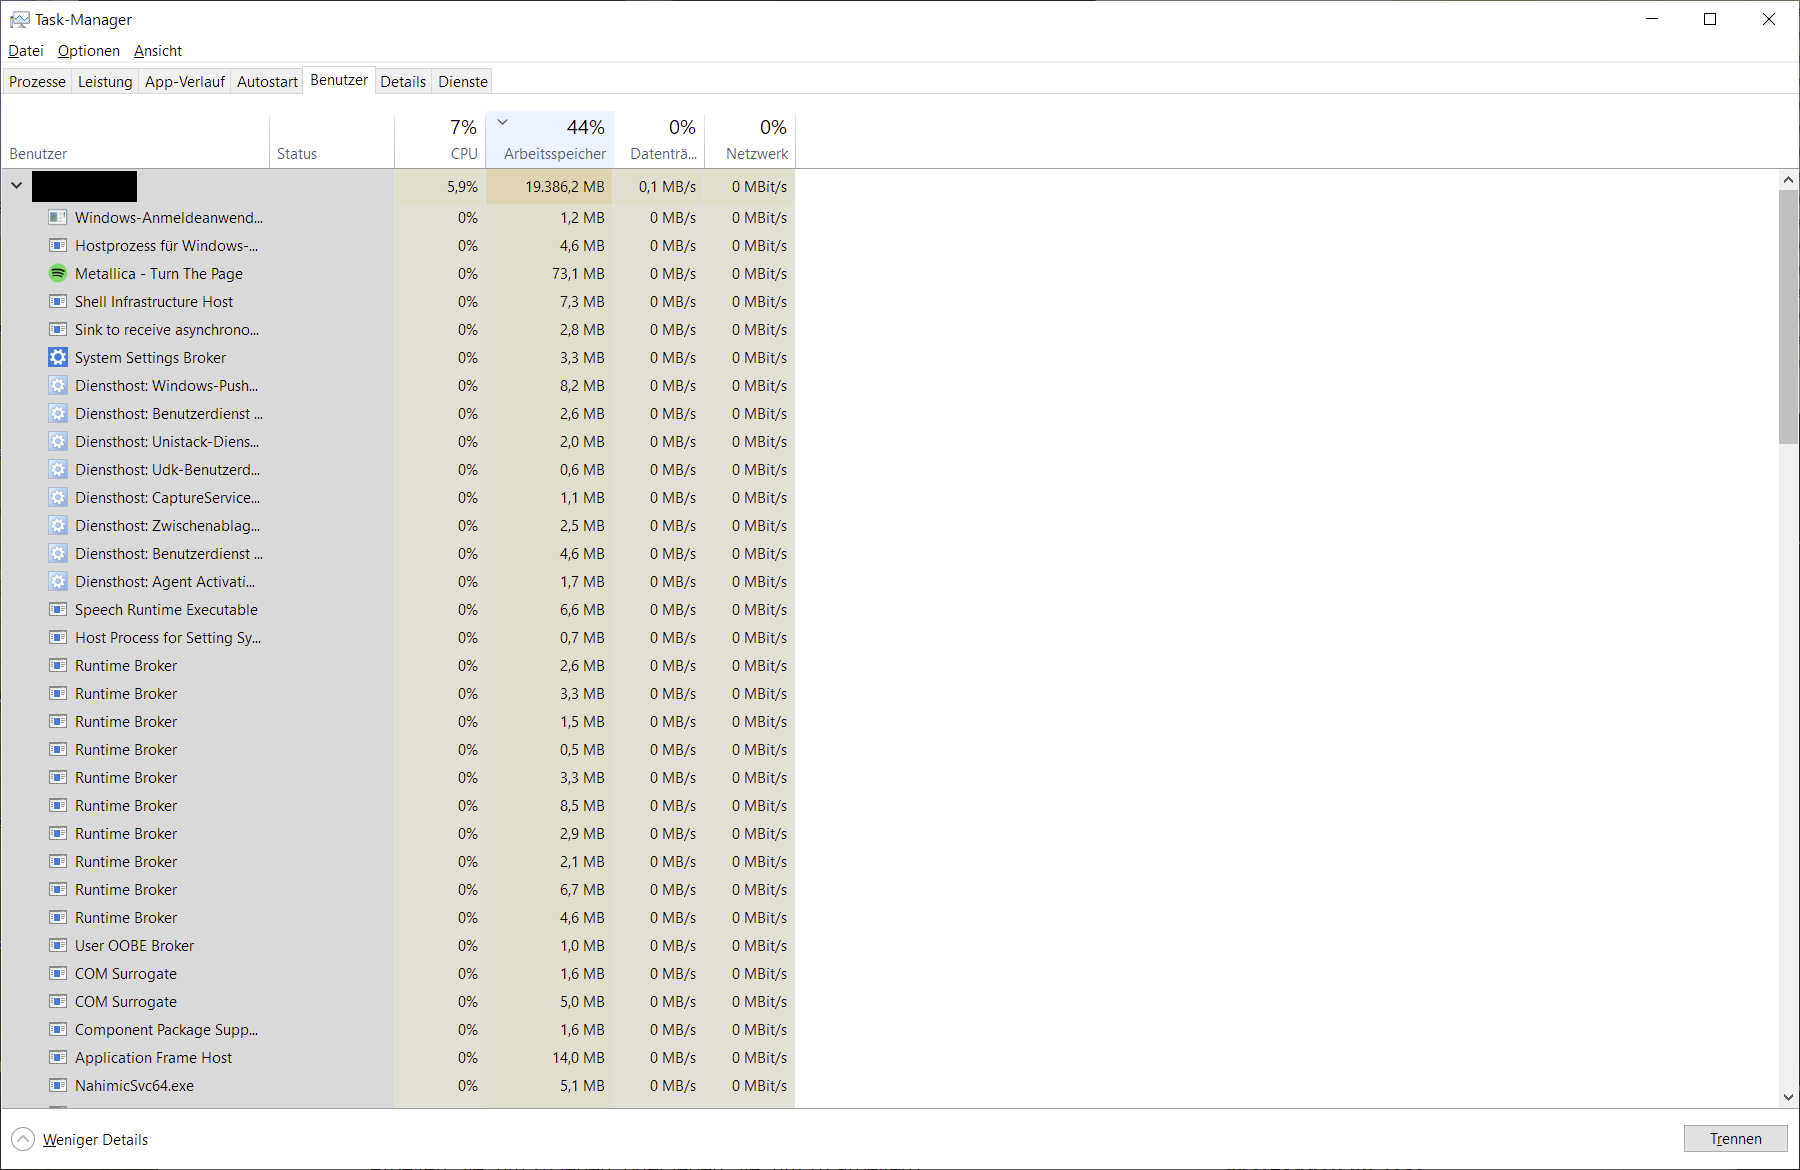Click the User OOBE Broker icon

tap(58, 945)
